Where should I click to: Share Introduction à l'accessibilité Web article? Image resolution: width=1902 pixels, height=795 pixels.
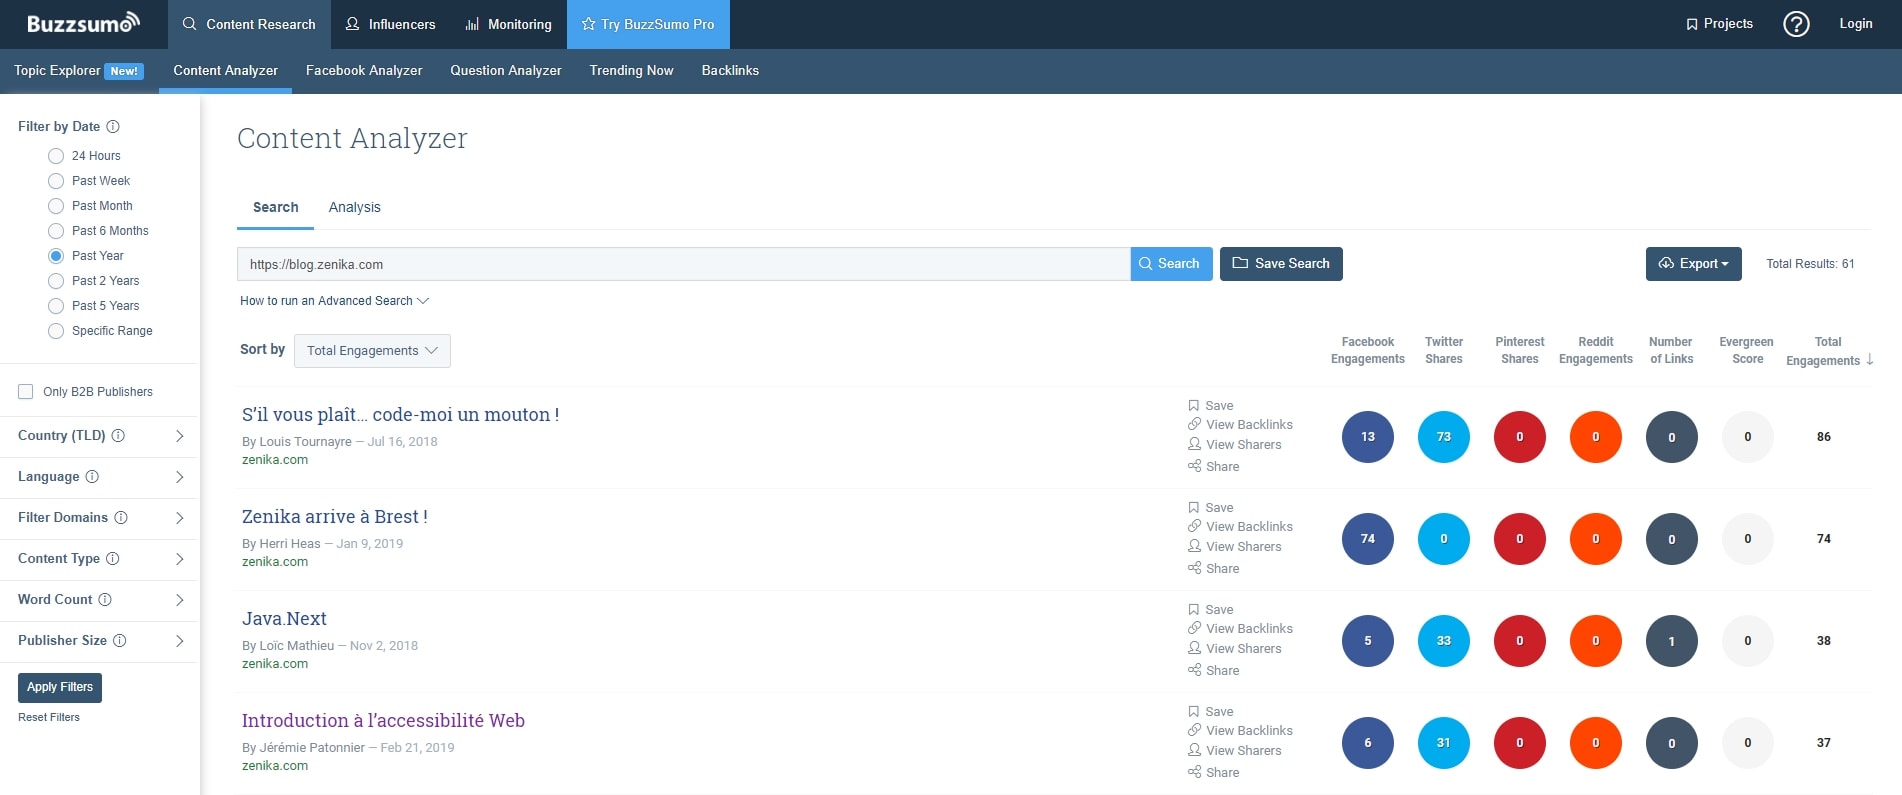1214,773
